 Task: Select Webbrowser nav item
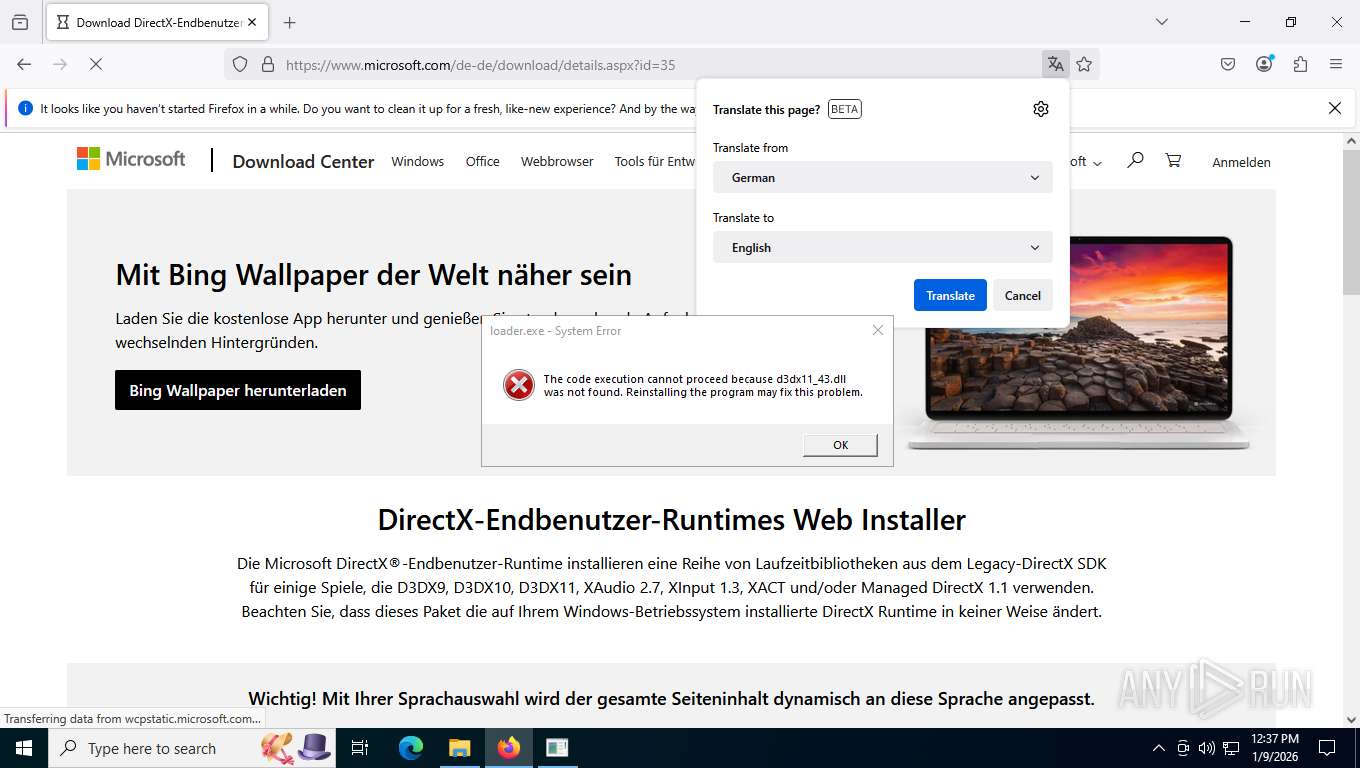(x=557, y=161)
